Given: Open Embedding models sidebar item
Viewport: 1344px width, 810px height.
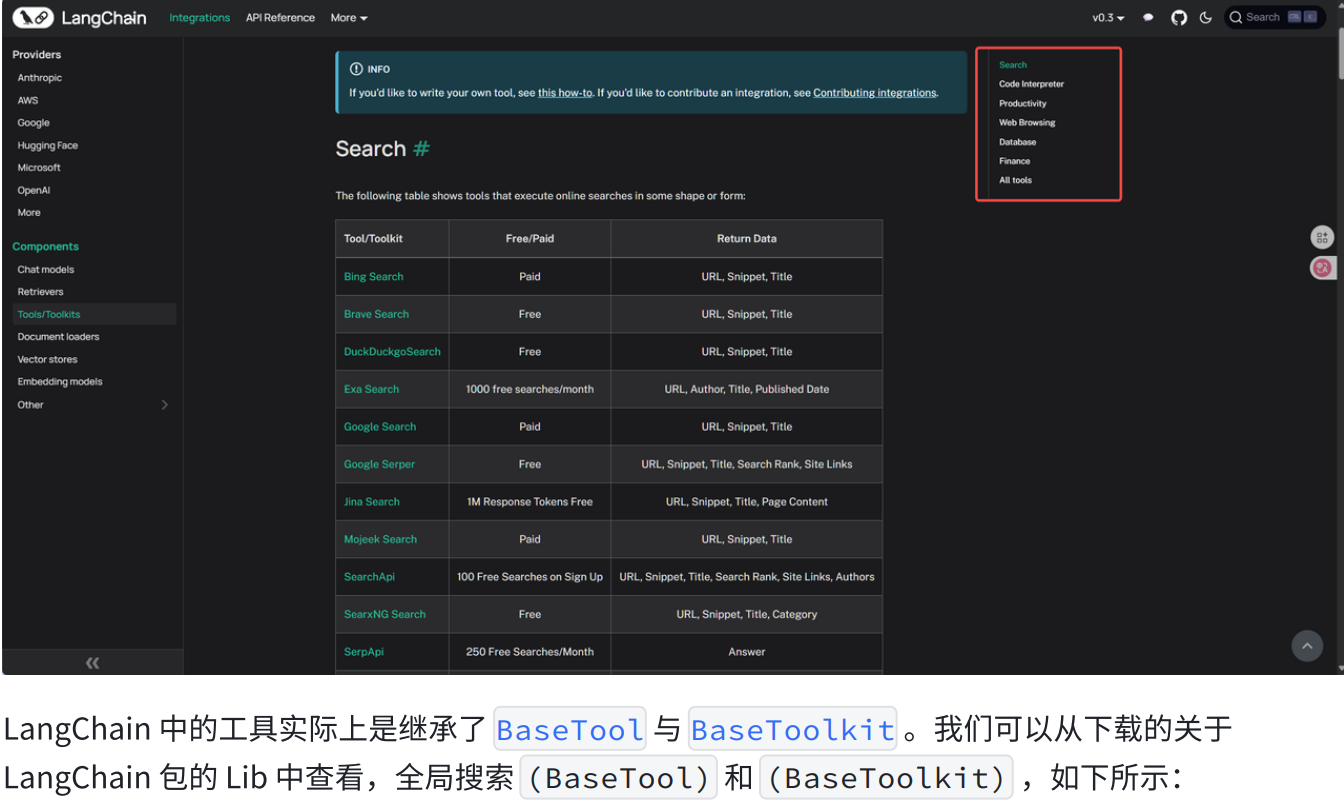Looking at the screenshot, I should [x=60, y=382].
